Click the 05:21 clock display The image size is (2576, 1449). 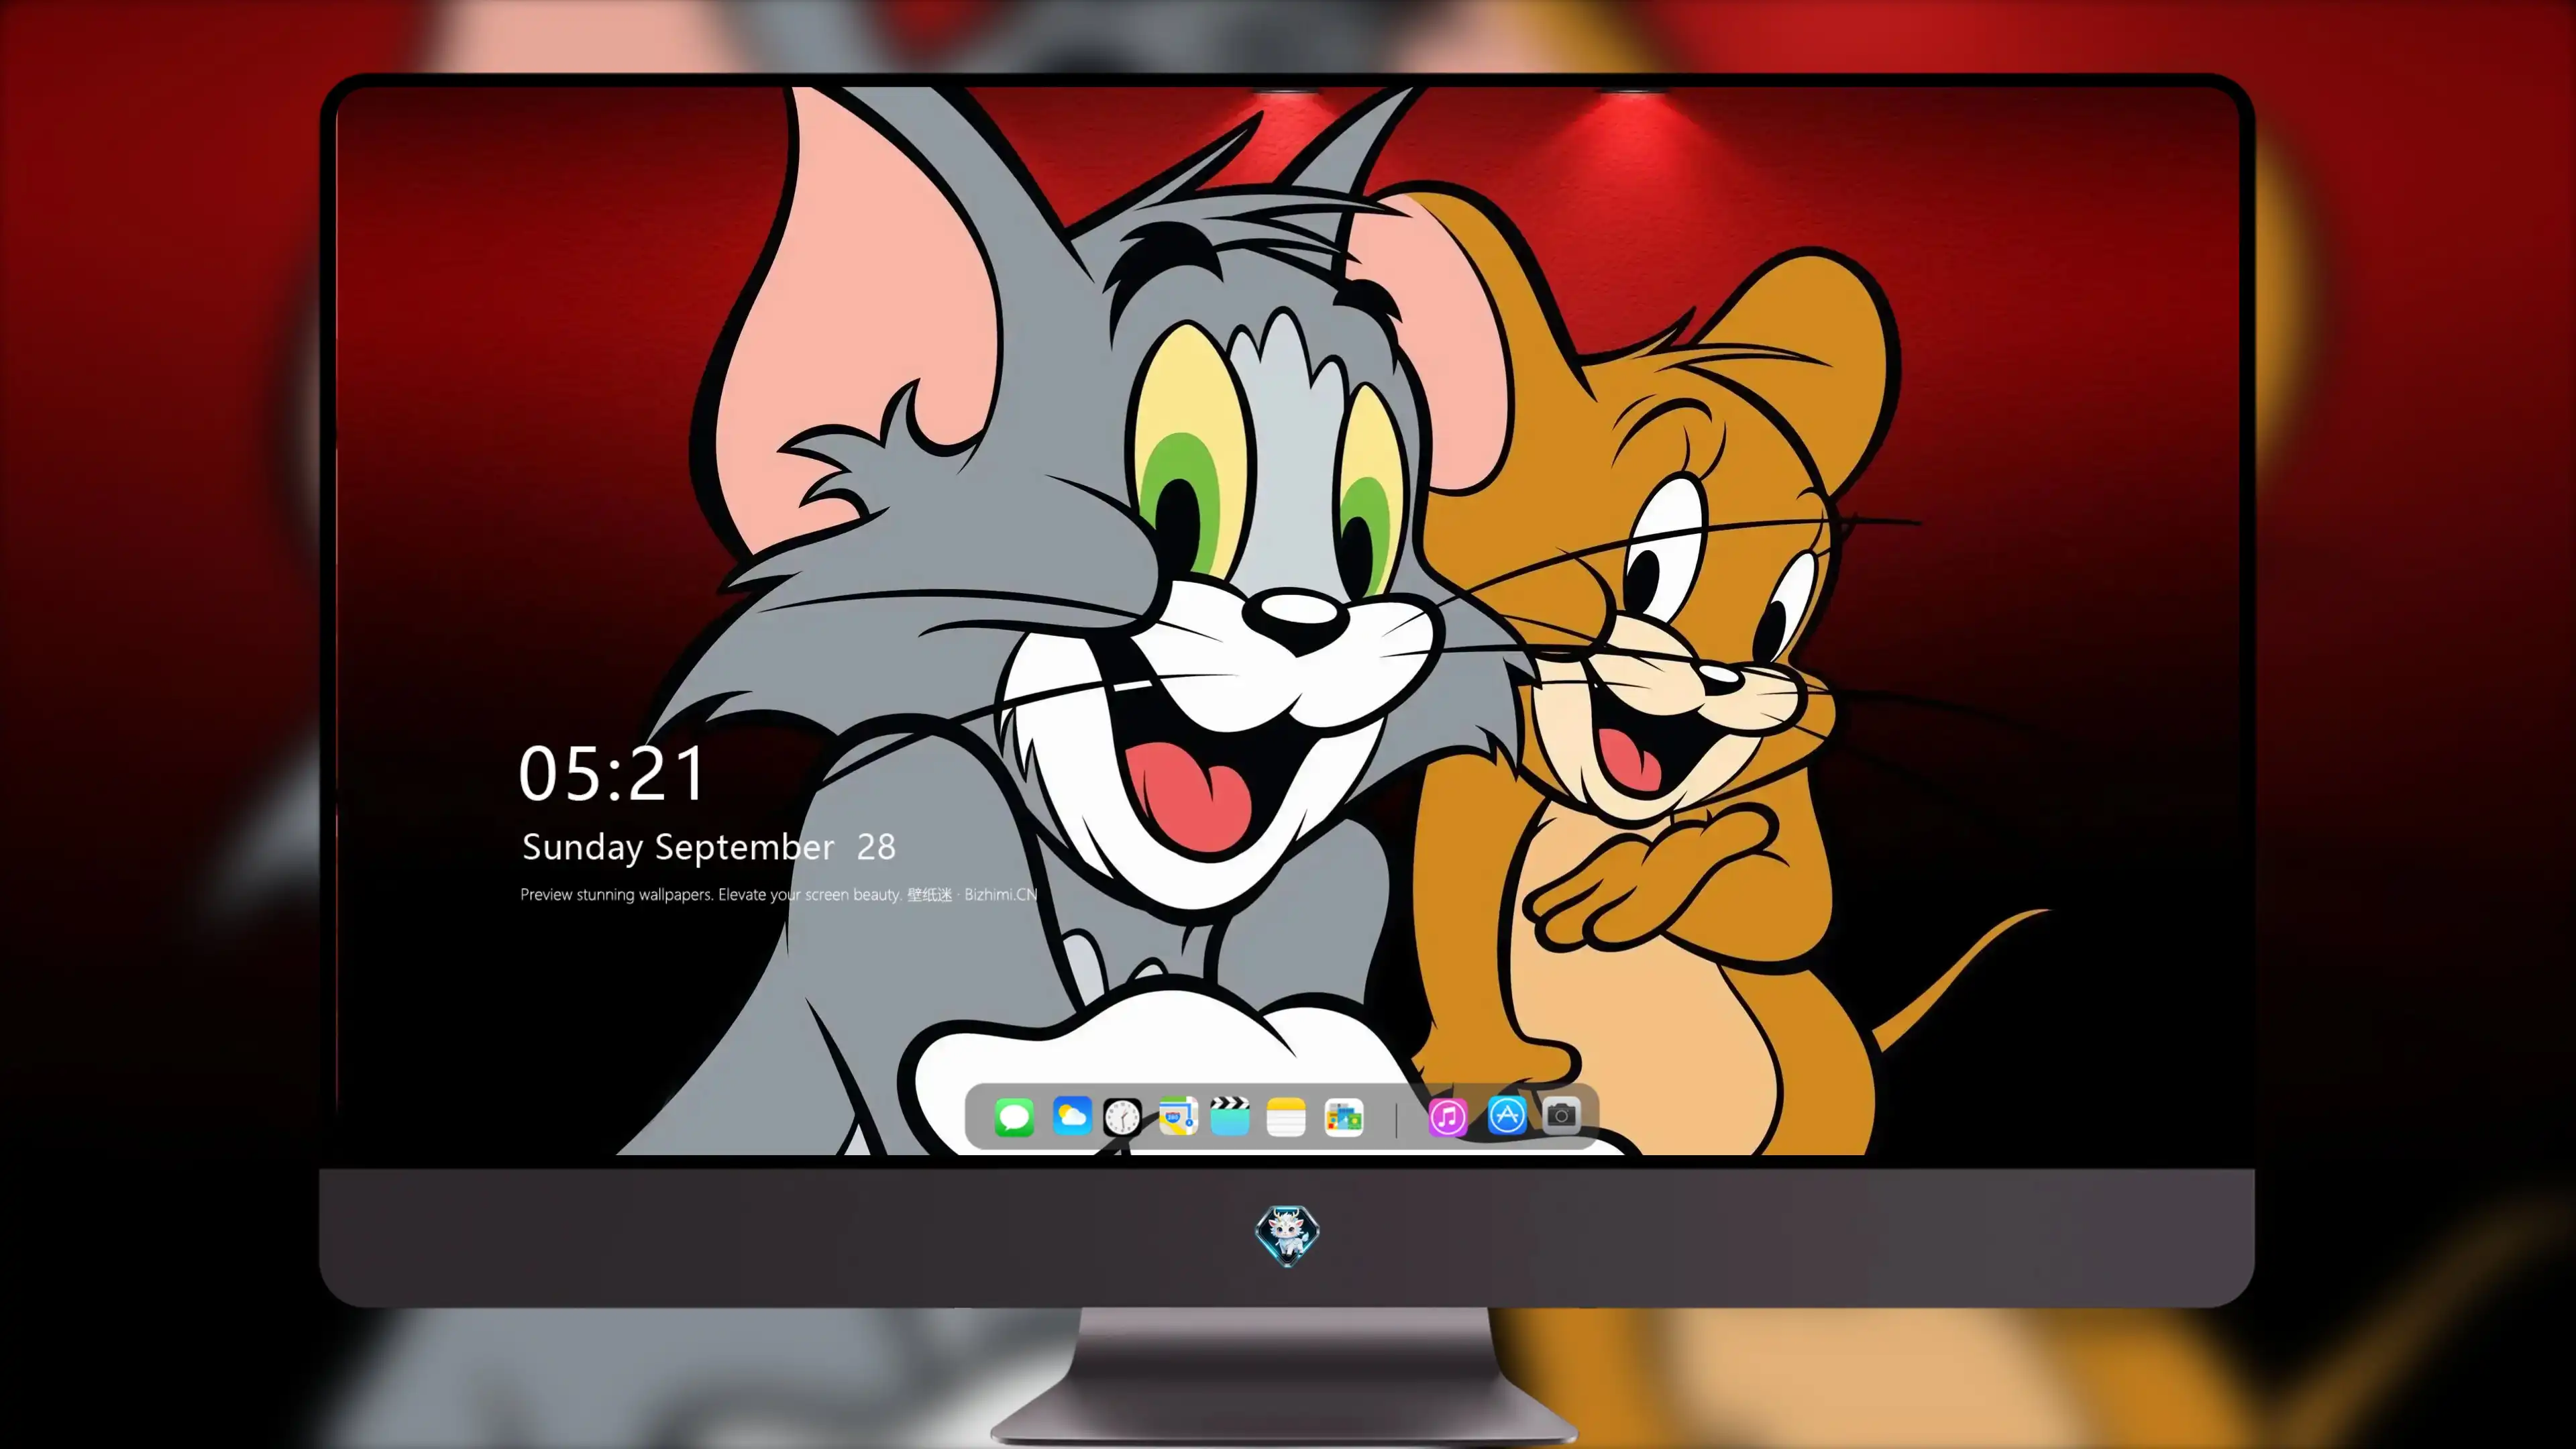click(x=611, y=774)
